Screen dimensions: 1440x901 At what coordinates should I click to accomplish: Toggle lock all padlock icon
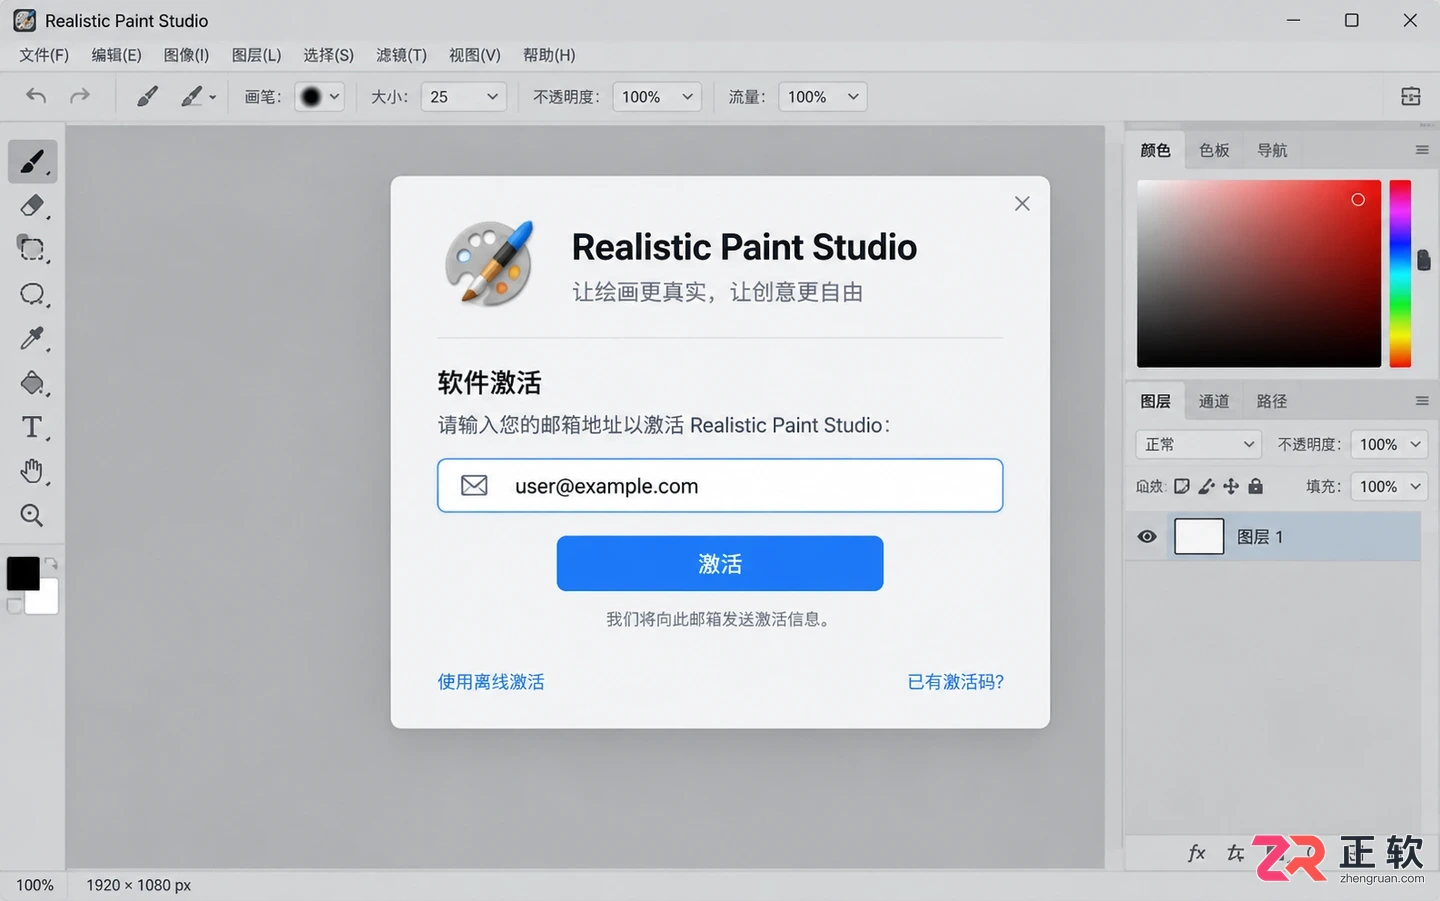pyautogui.click(x=1256, y=486)
